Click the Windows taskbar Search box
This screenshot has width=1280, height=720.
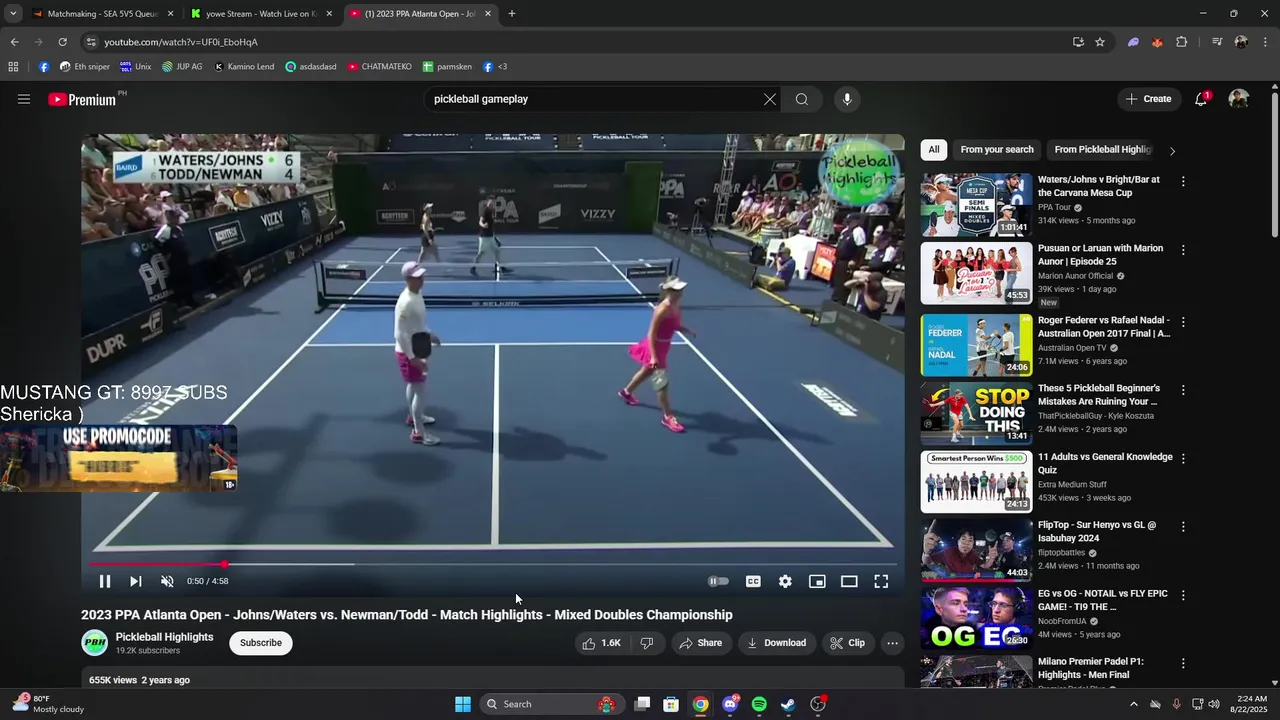552,704
